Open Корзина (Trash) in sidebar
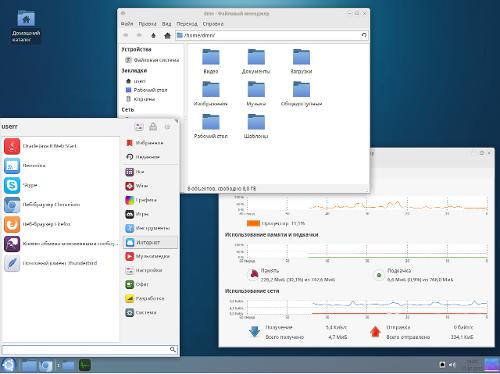The image size is (500, 374). (141, 99)
